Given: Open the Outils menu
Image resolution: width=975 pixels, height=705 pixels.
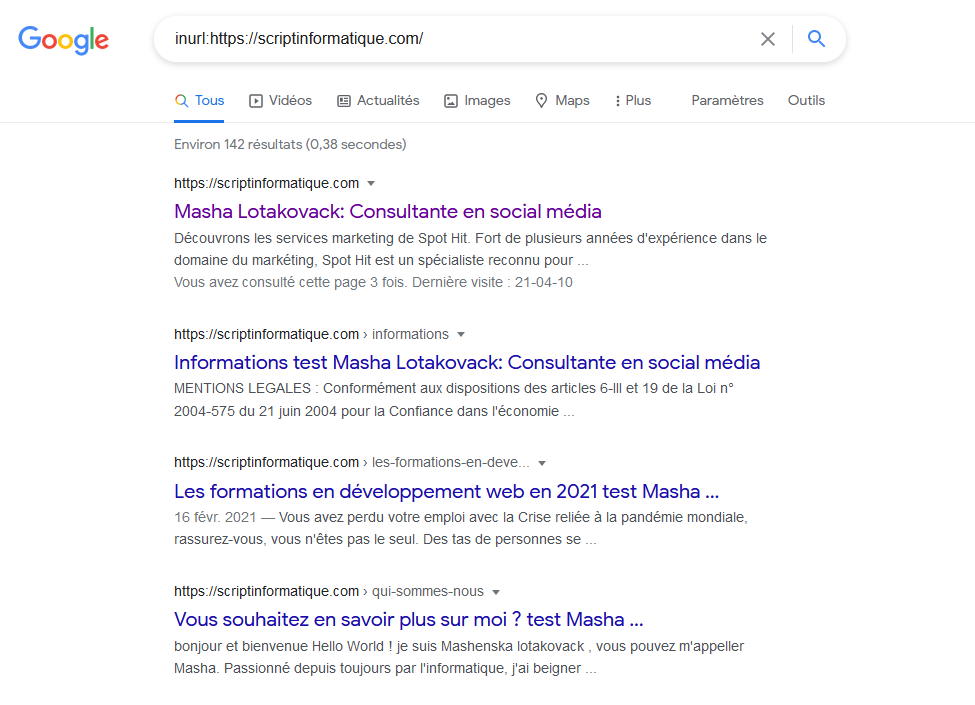Looking at the screenshot, I should point(806,101).
